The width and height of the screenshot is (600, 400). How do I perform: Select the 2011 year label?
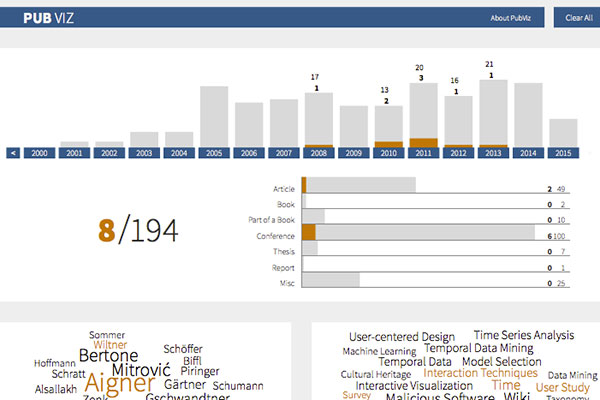tap(423, 153)
